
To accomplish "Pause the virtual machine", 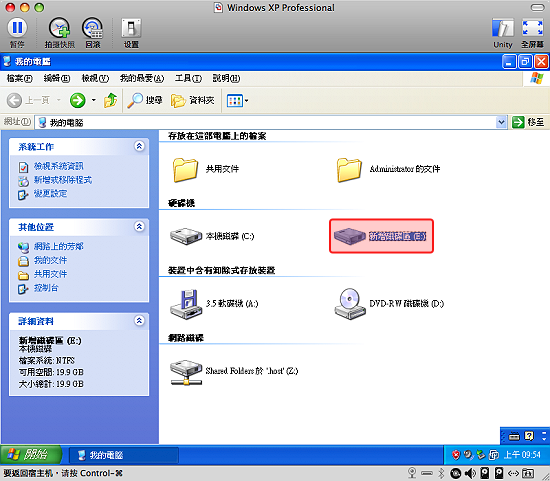I will pyautogui.click(x=17, y=33).
